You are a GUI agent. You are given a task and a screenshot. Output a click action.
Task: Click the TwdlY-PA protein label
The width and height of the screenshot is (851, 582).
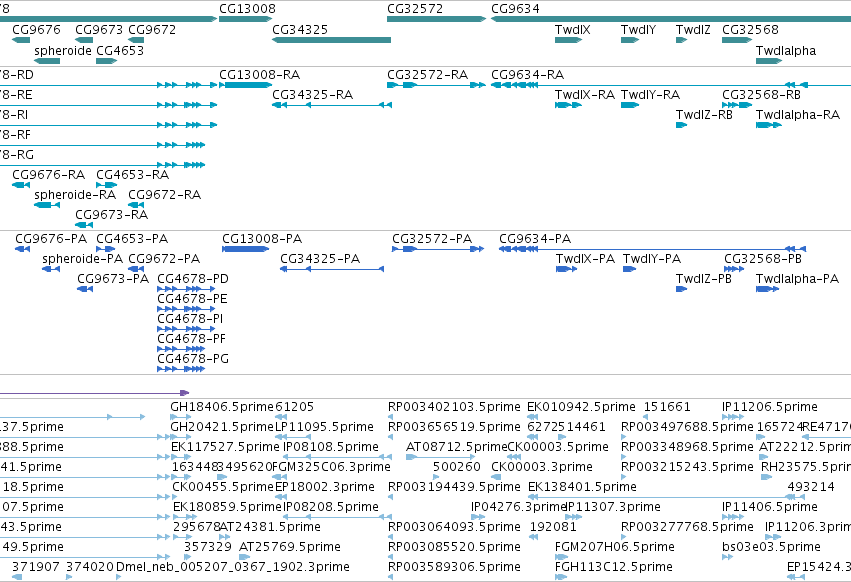652,258
